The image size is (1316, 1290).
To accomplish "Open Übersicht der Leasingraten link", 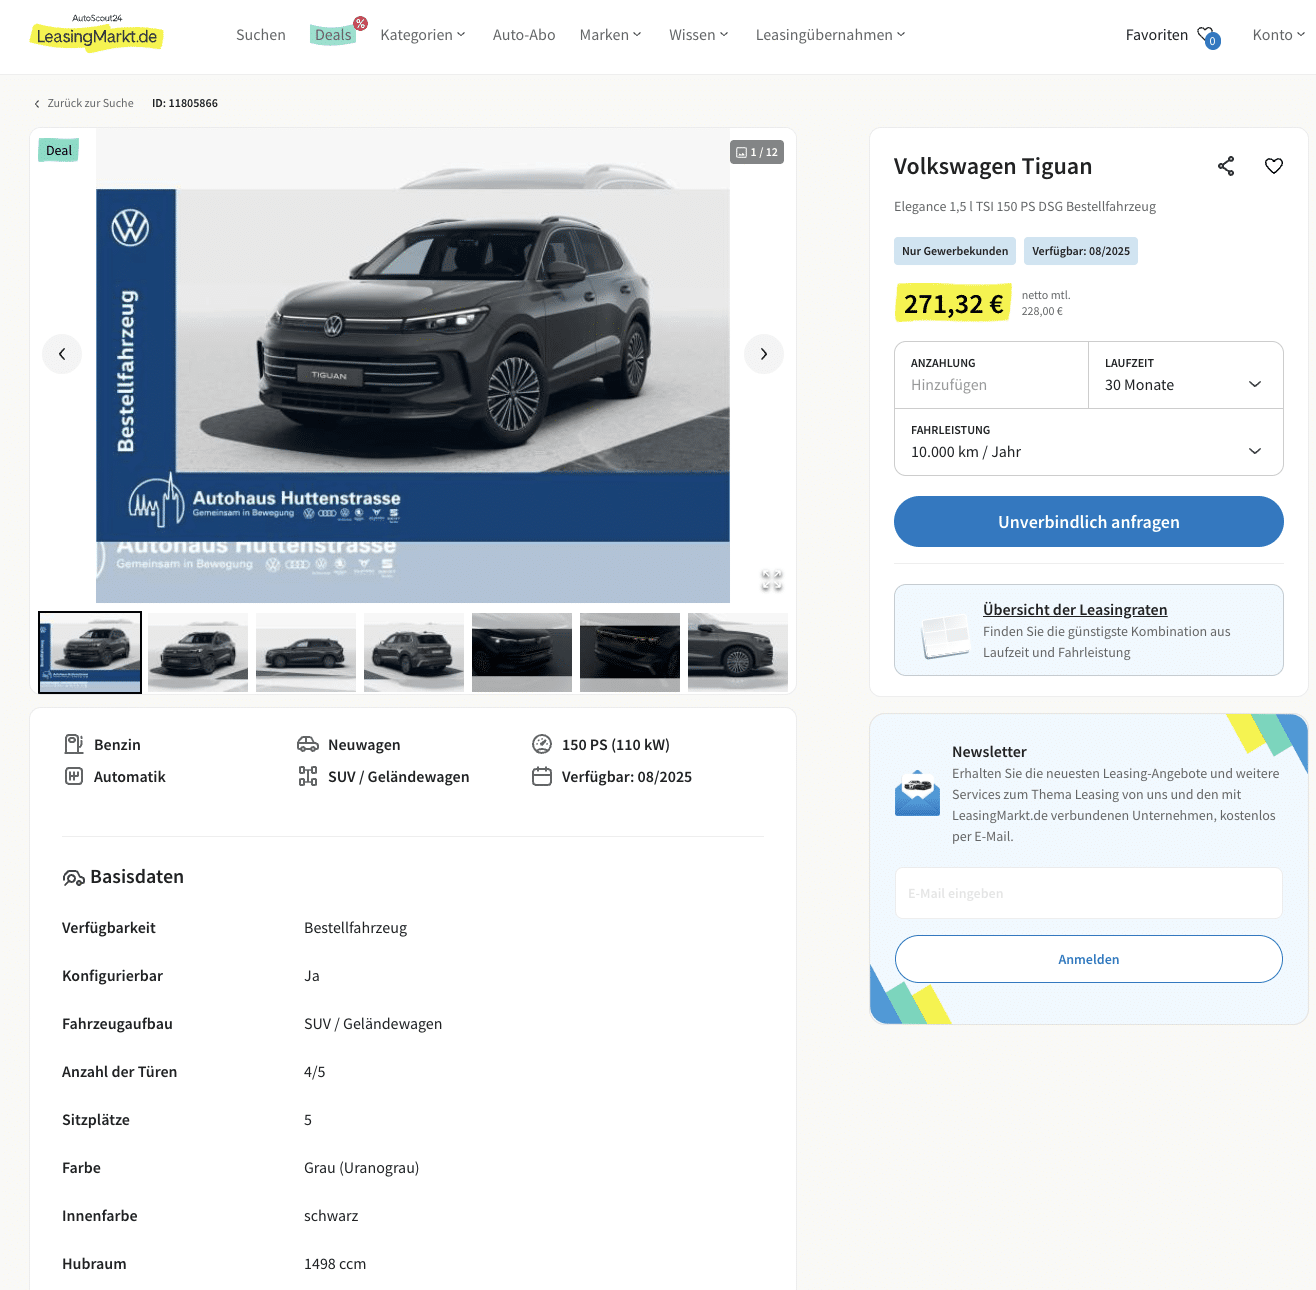I will [1075, 610].
